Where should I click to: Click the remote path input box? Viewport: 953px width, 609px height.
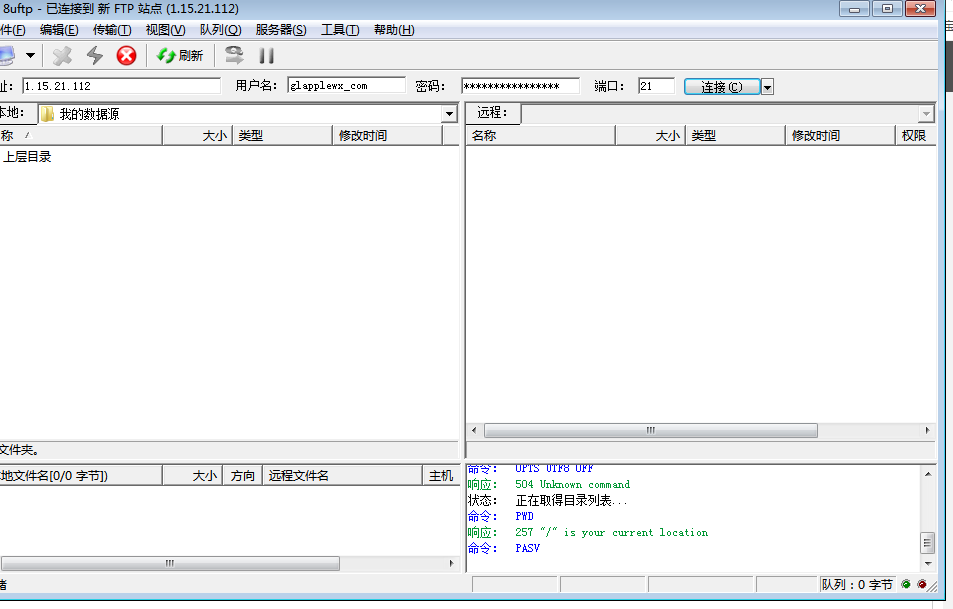[x=720, y=114]
